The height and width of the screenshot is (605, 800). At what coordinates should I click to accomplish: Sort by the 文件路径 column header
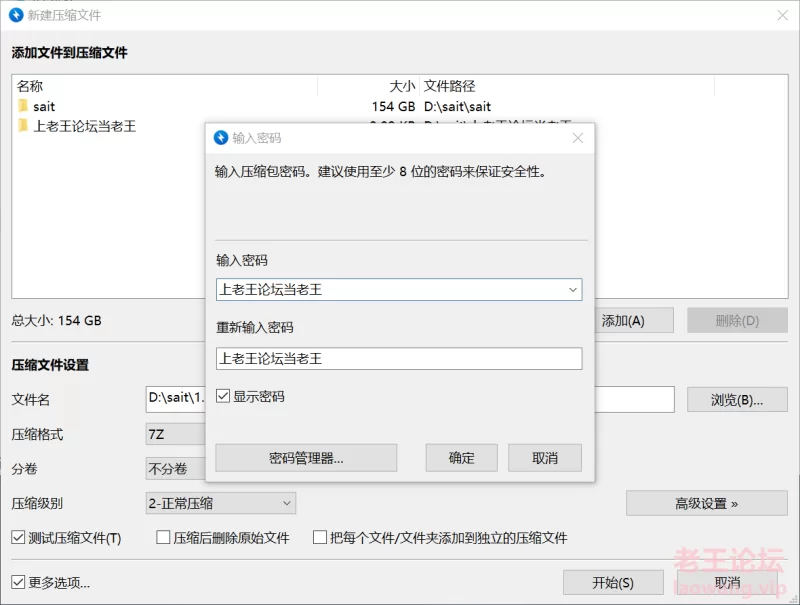(x=449, y=86)
